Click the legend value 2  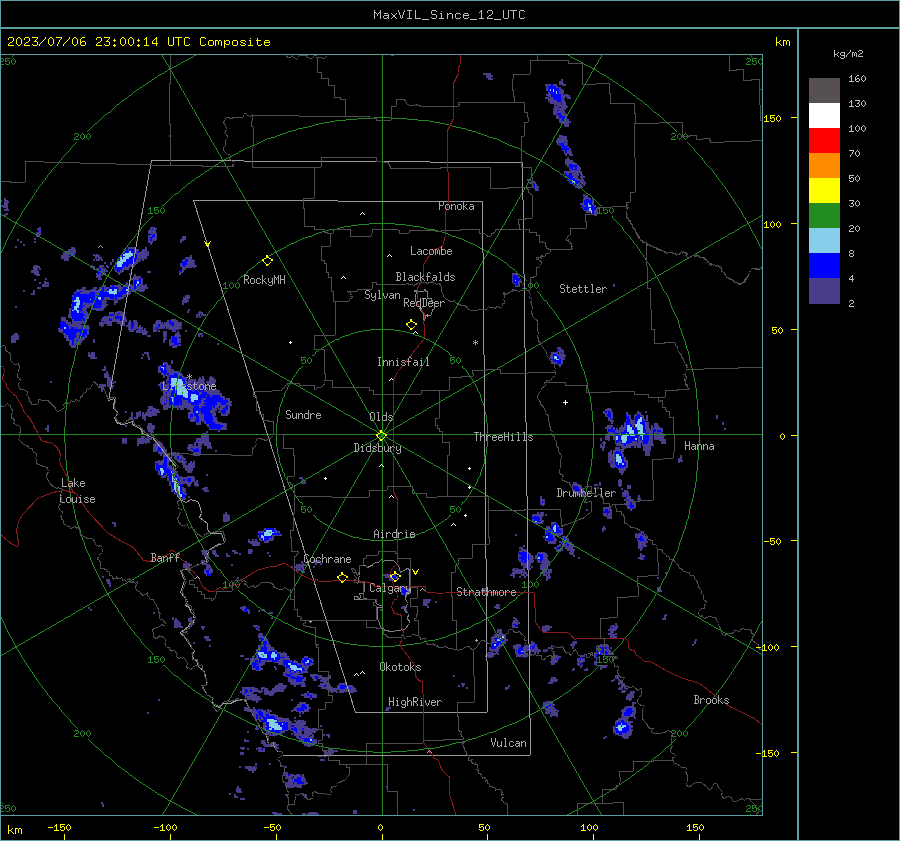(x=851, y=303)
